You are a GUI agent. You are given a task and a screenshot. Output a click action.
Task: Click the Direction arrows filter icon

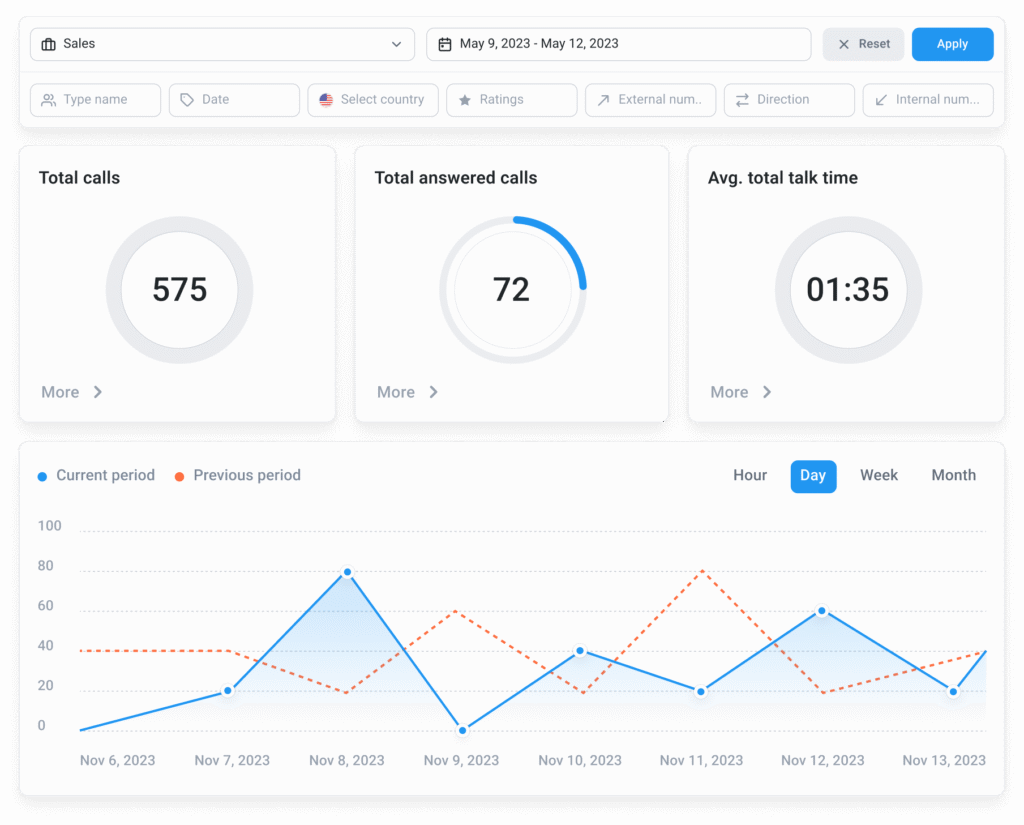coord(741,100)
